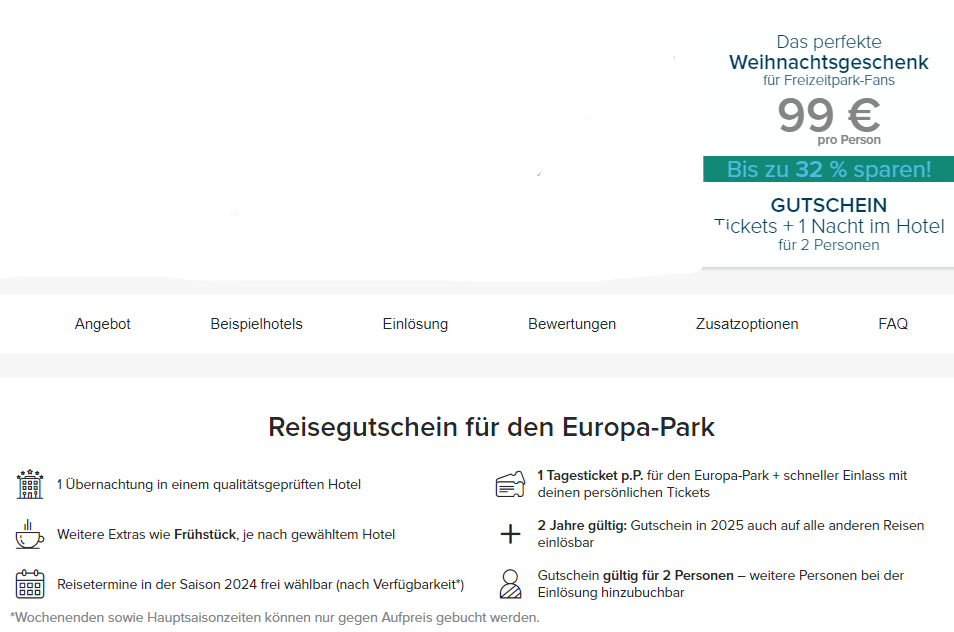This screenshot has height=632, width=954.
Task: Click the plus icon beside 2 Jahre gültig
Action: click(x=510, y=533)
